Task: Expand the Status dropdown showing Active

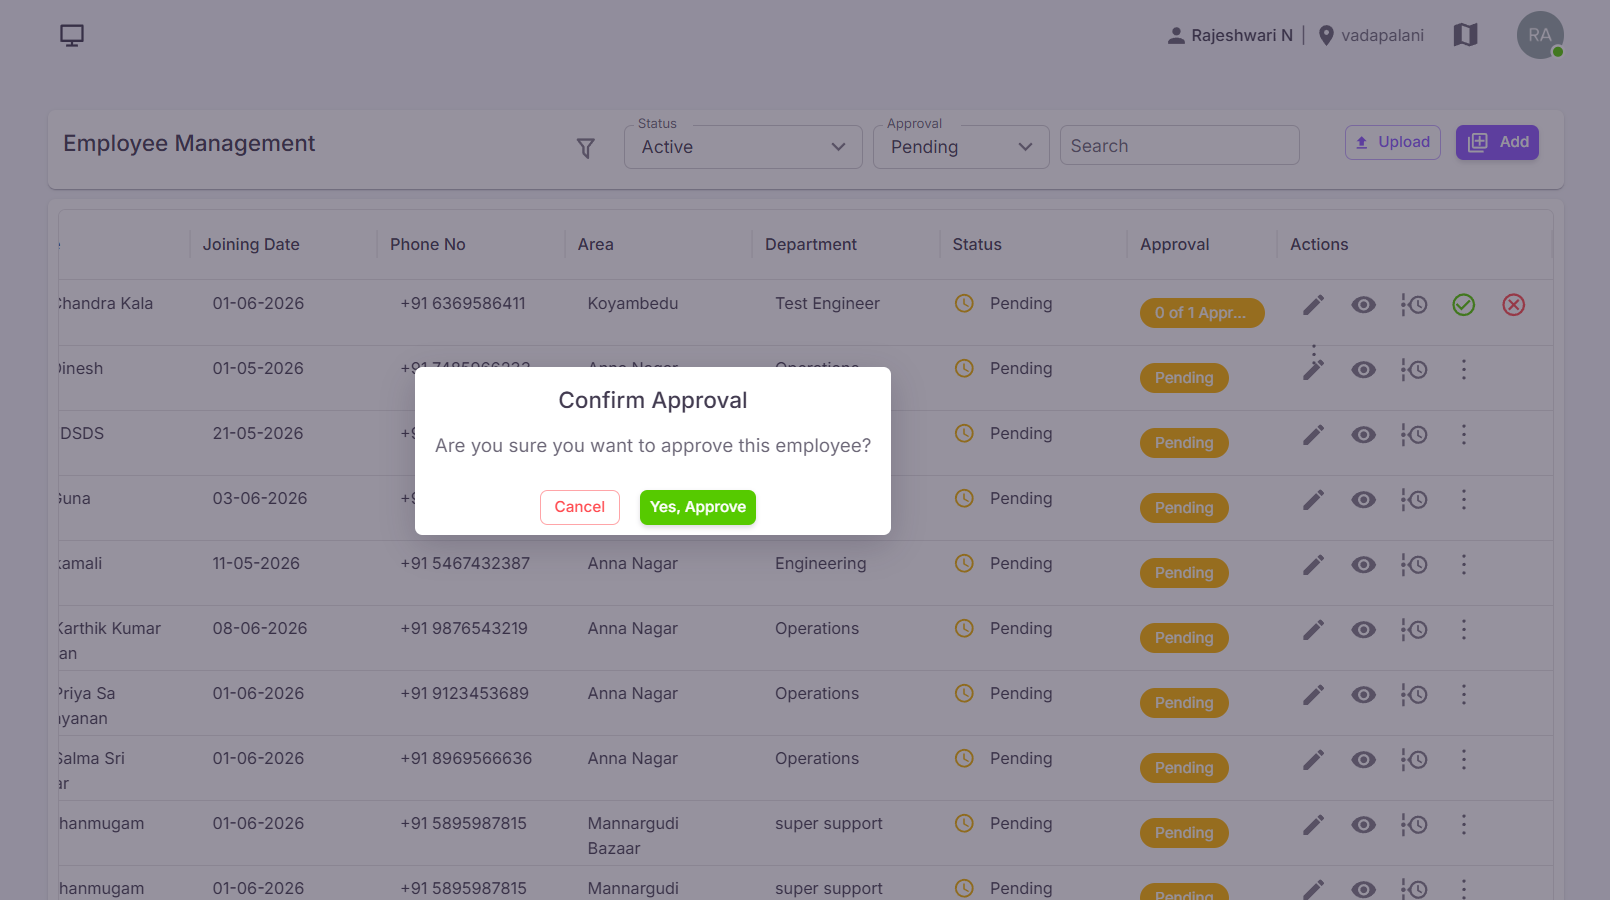Action: [743, 147]
